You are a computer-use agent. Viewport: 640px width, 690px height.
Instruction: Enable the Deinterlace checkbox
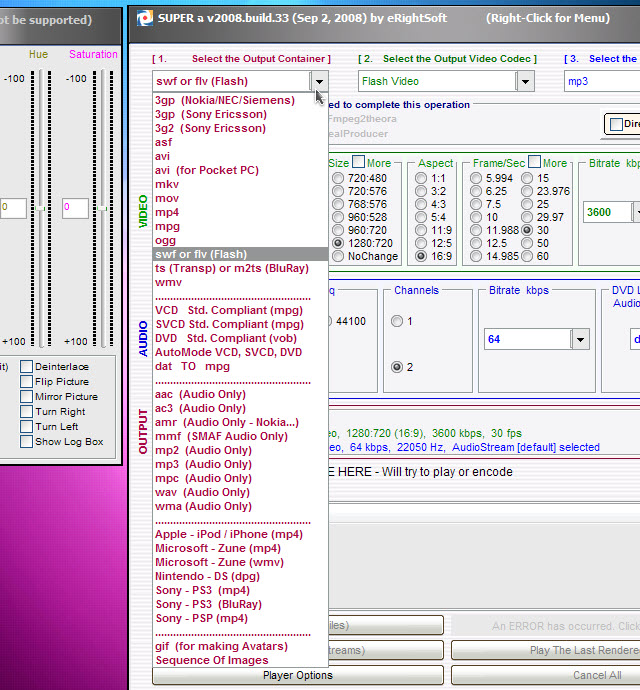coord(26,367)
